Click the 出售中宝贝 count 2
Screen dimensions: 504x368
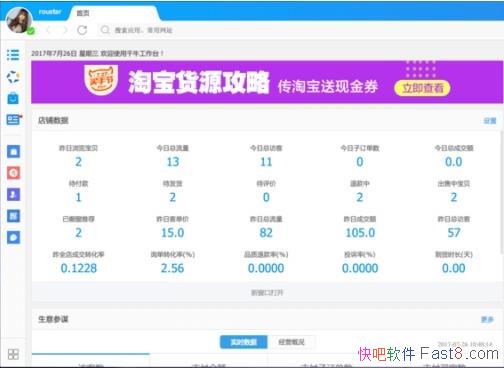[x=454, y=197]
